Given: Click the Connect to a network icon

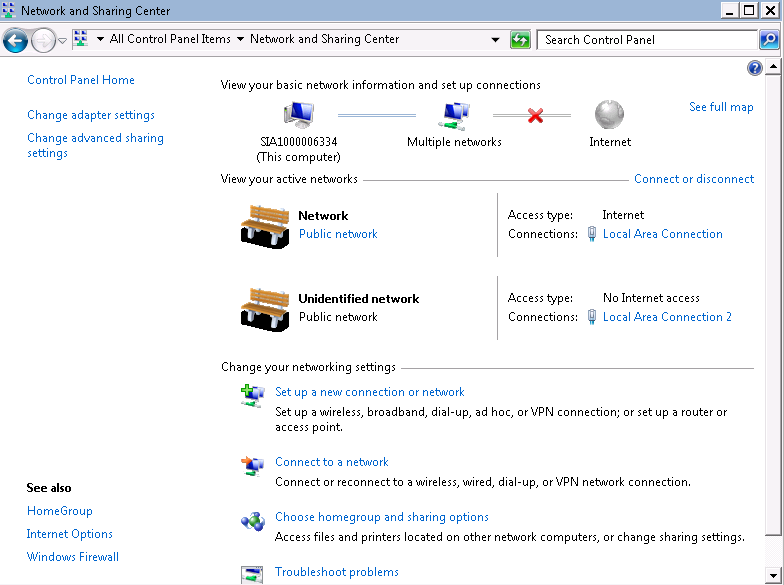Looking at the screenshot, I should [x=252, y=466].
